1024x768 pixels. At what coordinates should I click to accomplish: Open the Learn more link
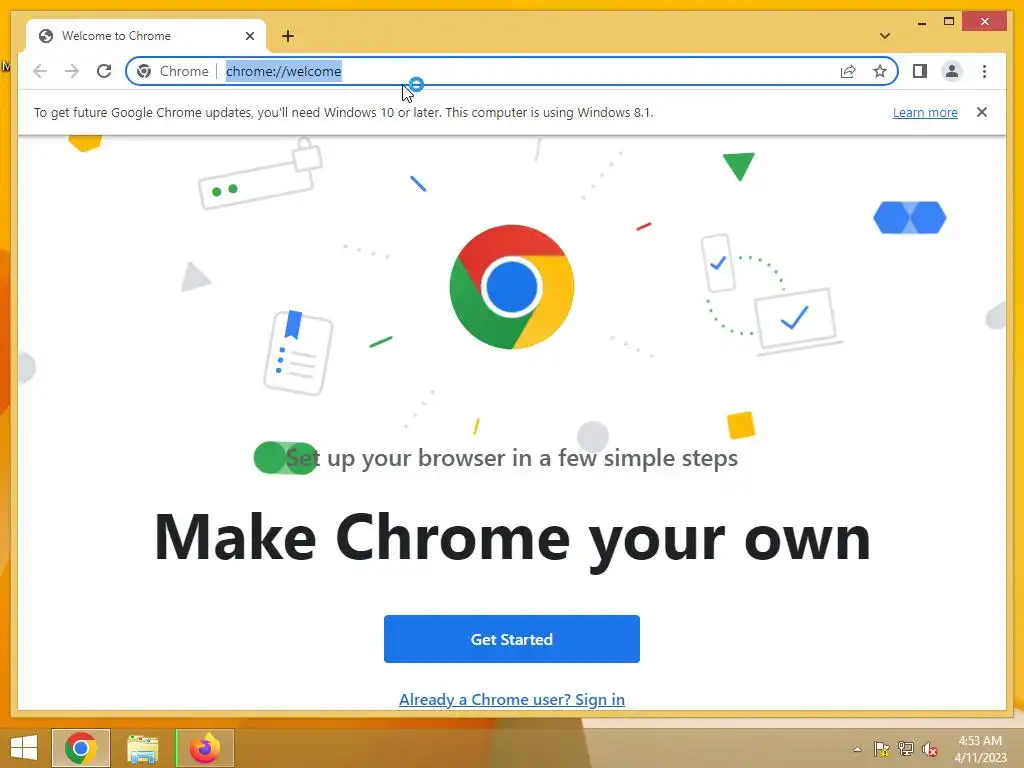click(925, 112)
